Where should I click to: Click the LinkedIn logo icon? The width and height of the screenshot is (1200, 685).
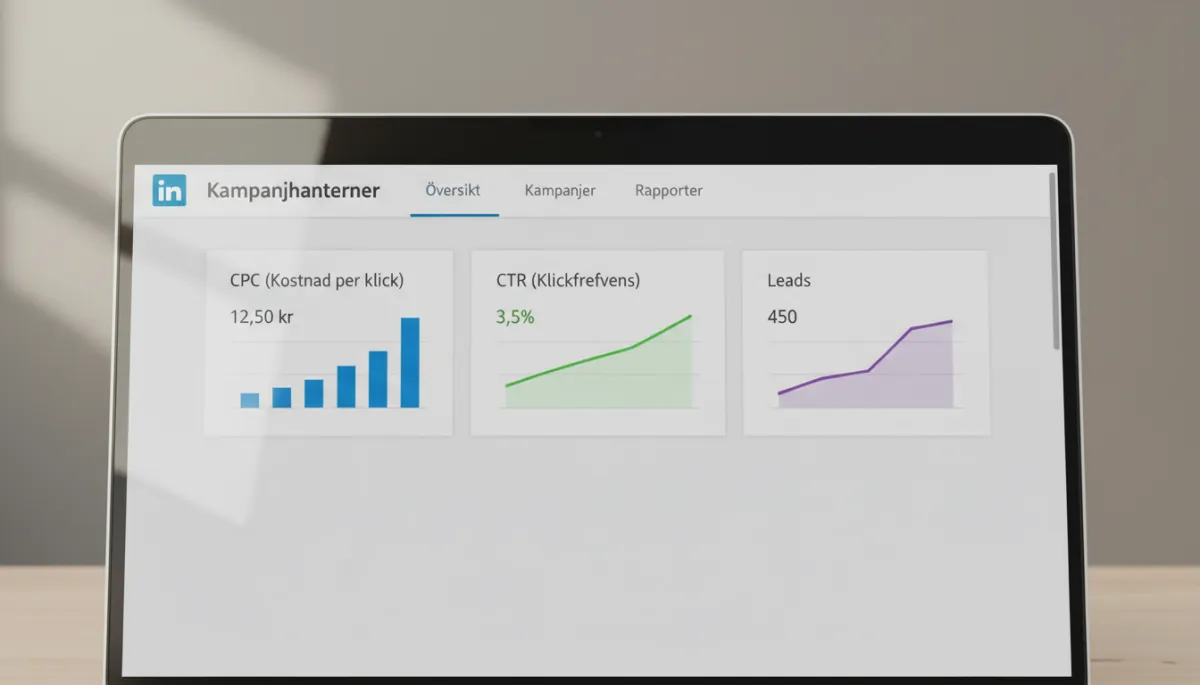169,190
